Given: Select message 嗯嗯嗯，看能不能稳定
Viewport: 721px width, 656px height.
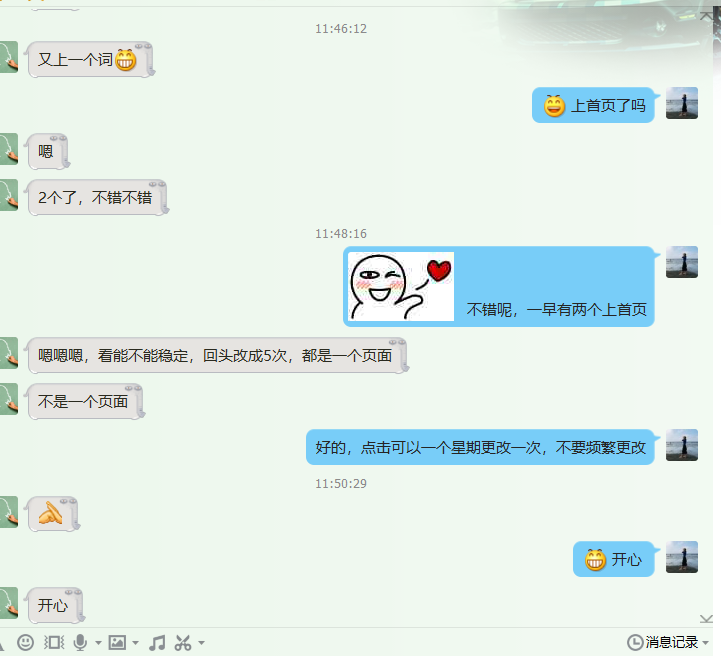Looking at the screenshot, I should [215, 355].
